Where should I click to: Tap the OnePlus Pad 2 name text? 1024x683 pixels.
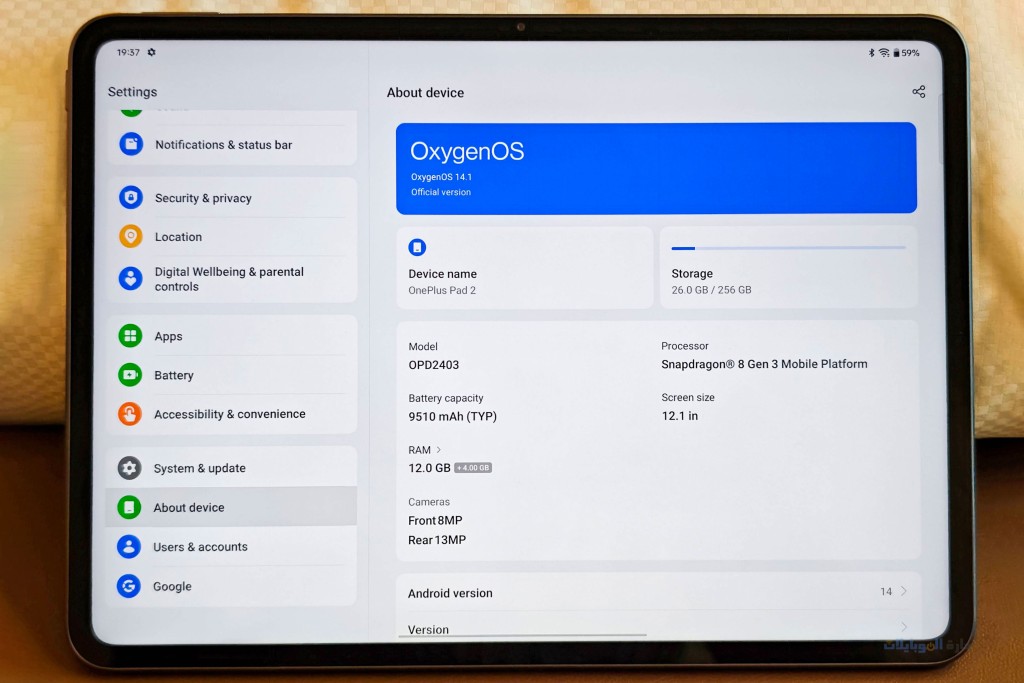point(442,291)
